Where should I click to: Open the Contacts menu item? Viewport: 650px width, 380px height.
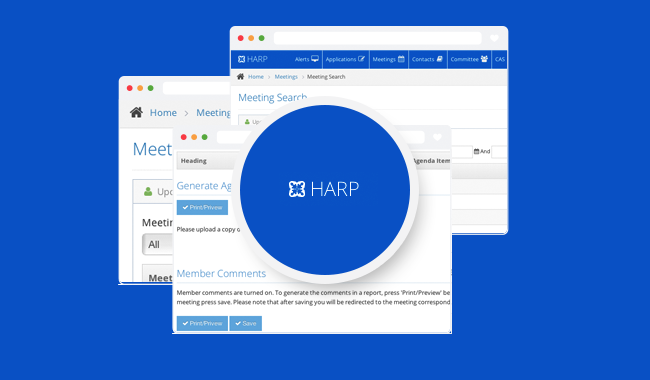[427, 59]
